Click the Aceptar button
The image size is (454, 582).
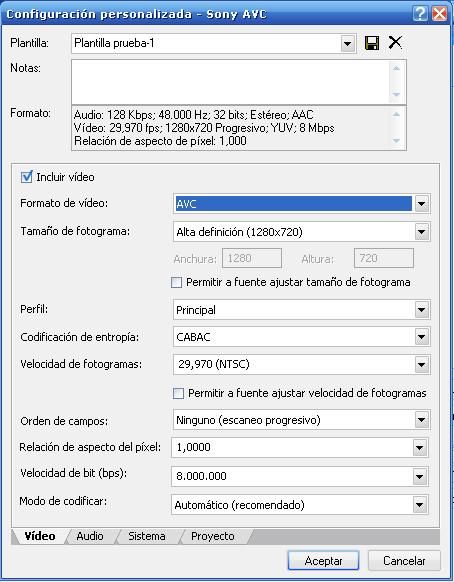click(323, 561)
